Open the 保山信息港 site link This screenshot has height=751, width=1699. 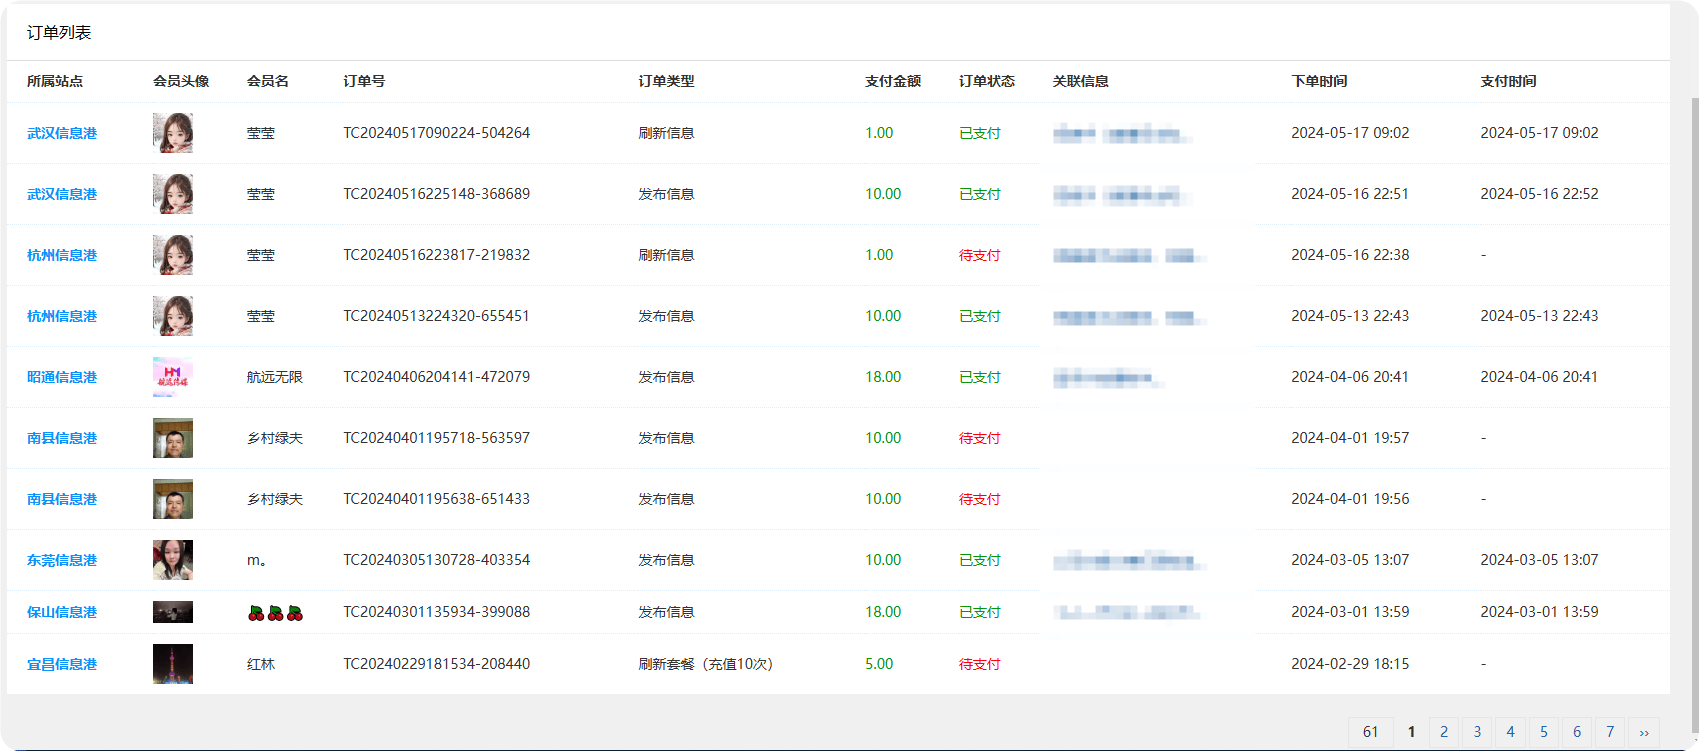(62, 612)
